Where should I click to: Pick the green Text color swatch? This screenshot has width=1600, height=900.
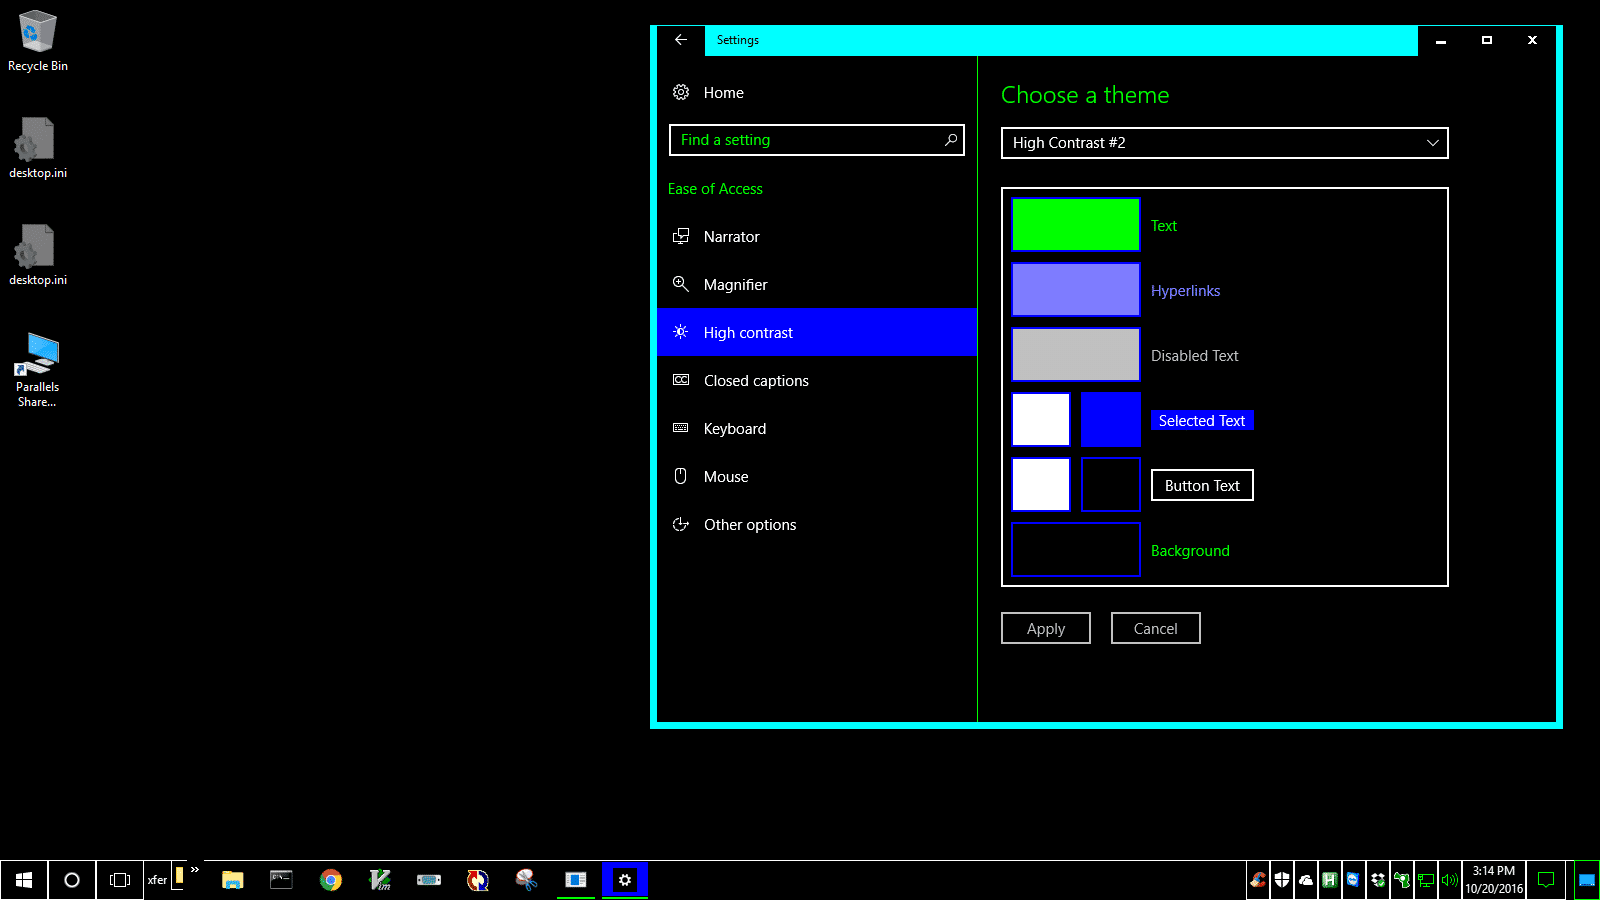coord(1075,225)
